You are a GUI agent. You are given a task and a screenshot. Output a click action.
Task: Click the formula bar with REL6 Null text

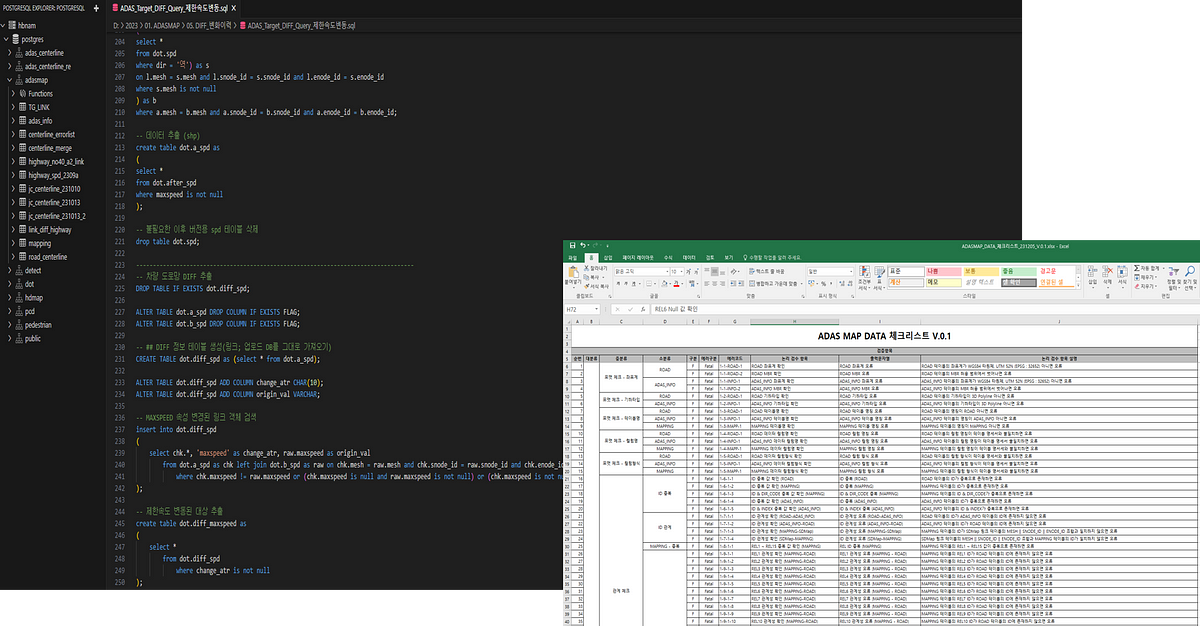[x=925, y=309]
